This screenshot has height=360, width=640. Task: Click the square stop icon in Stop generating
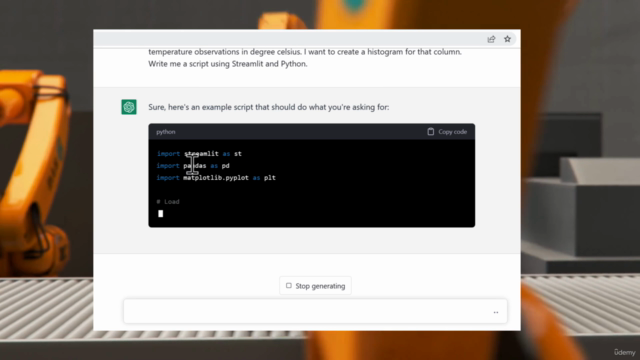289,286
